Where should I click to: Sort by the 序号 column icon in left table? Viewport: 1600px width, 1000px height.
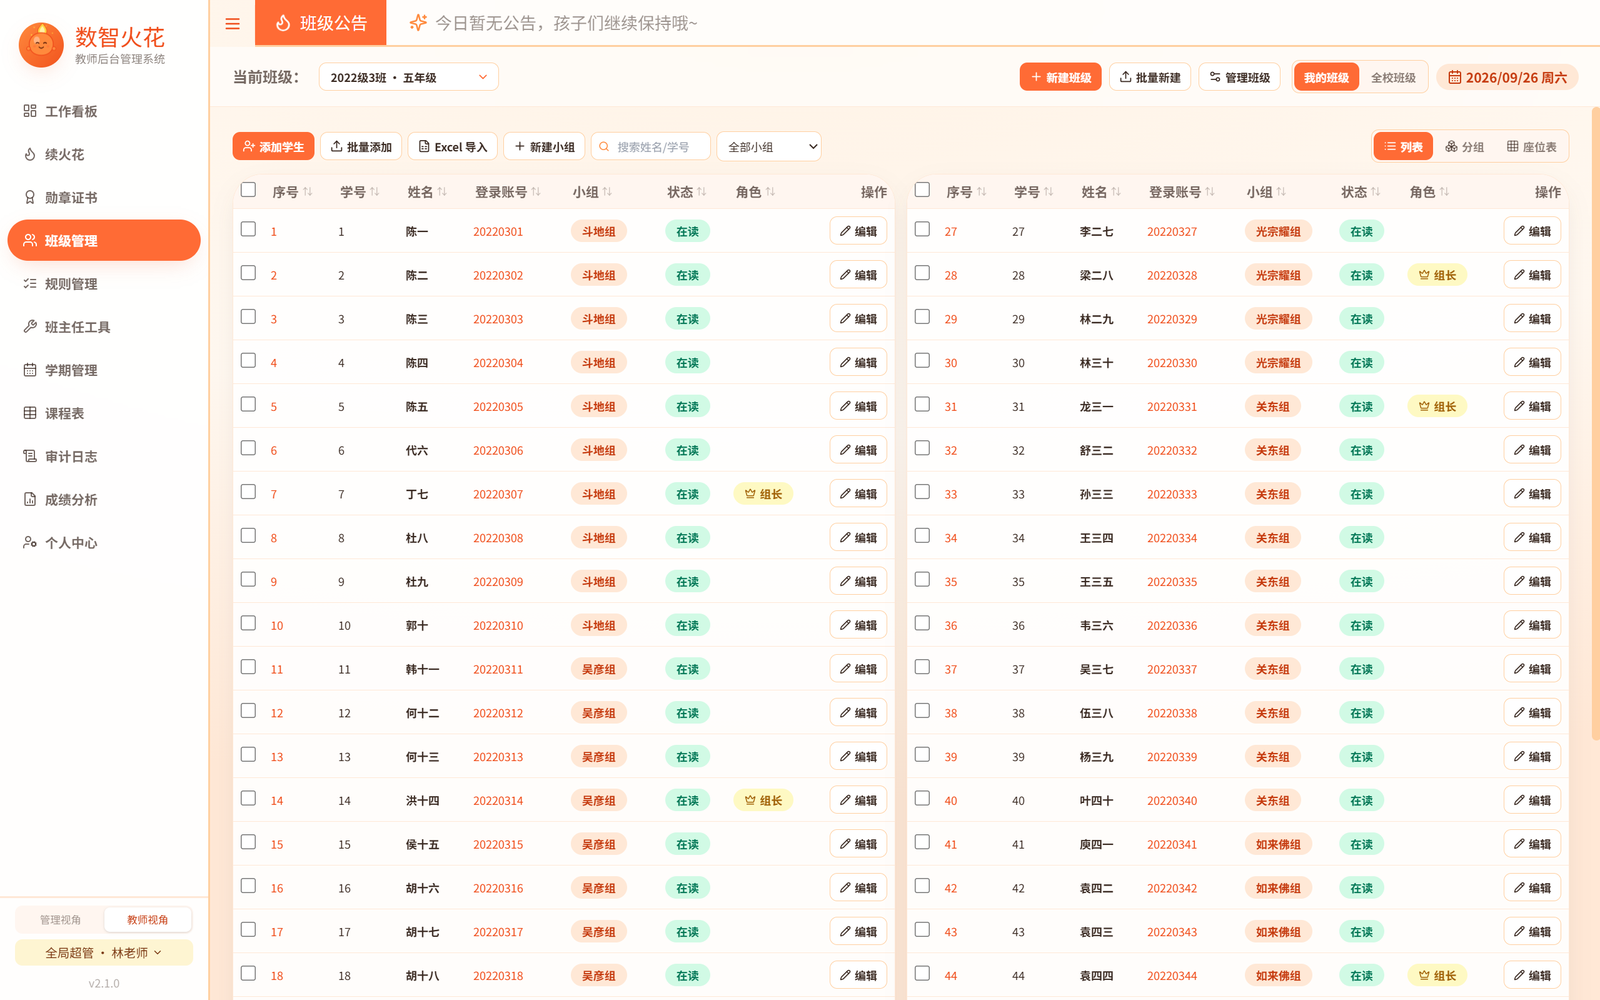coord(308,192)
